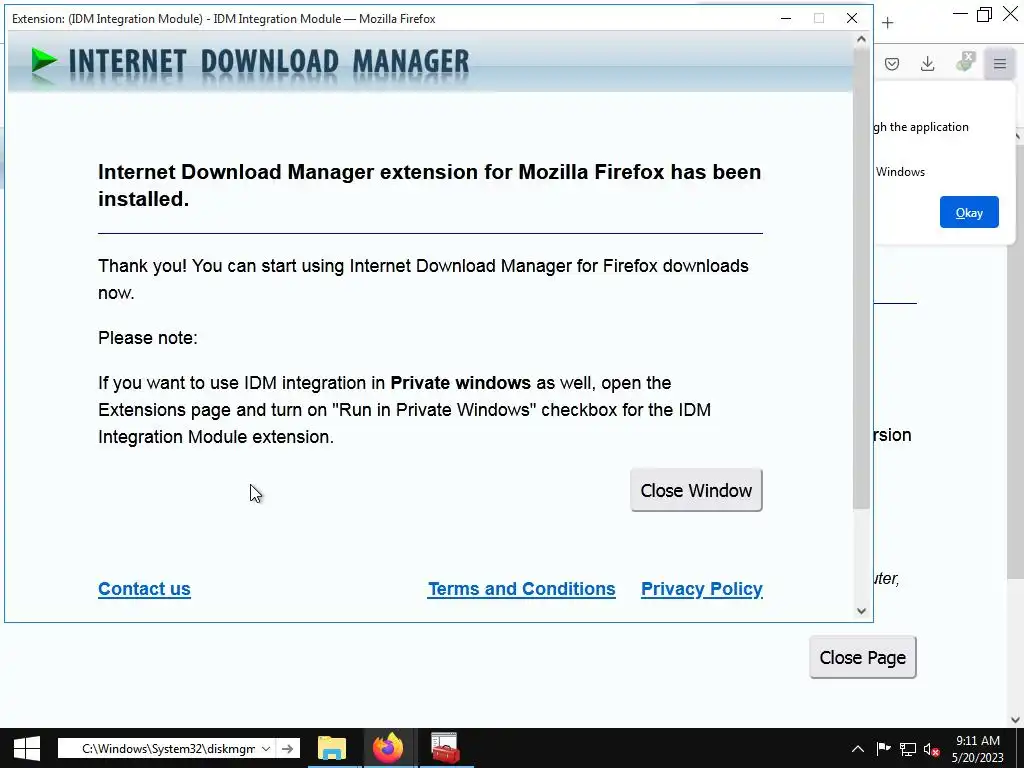
Task: Expand the taskbar address dropdown arrow
Action: pyautogui.click(x=266, y=748)
